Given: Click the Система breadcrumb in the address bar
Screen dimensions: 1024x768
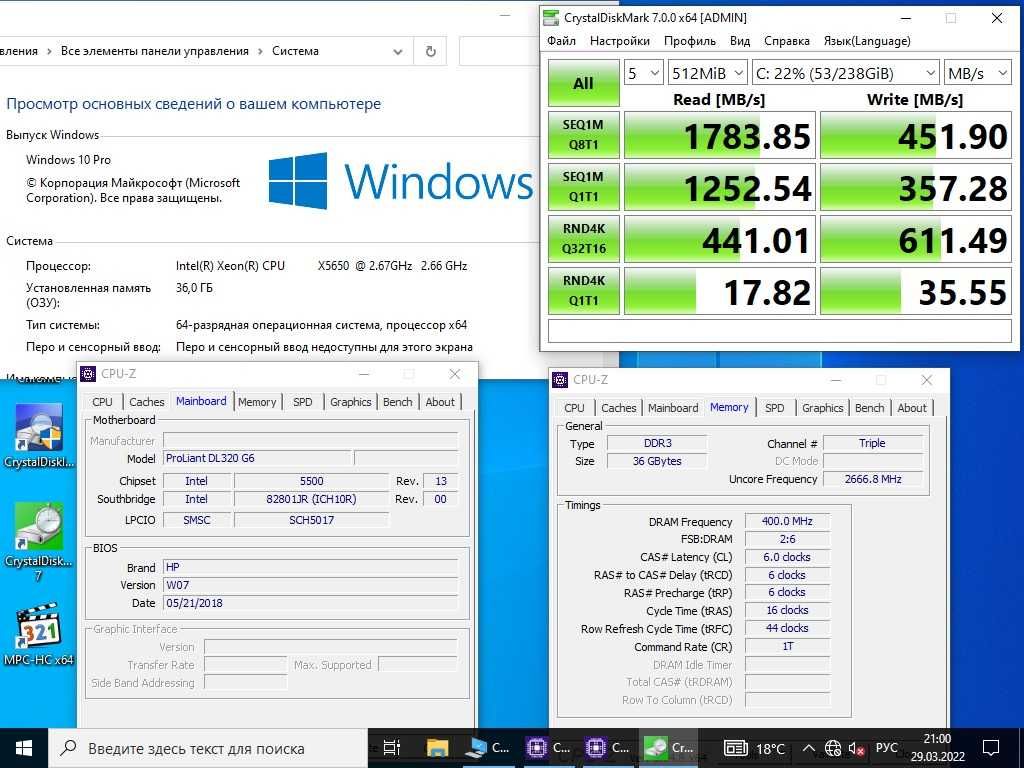Looking at the screenshot, I should (295, 51).
